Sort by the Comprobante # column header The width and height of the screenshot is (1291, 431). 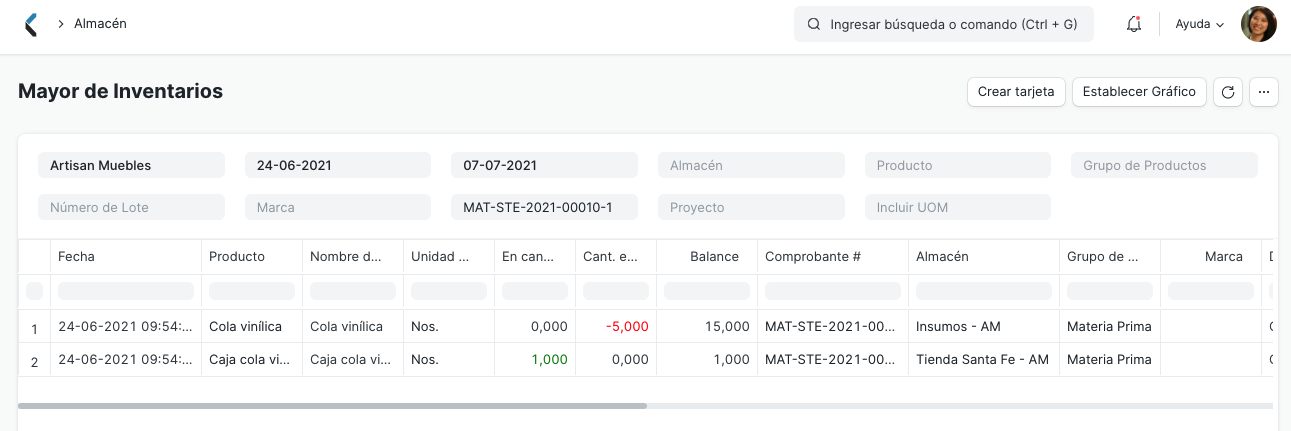833,257
